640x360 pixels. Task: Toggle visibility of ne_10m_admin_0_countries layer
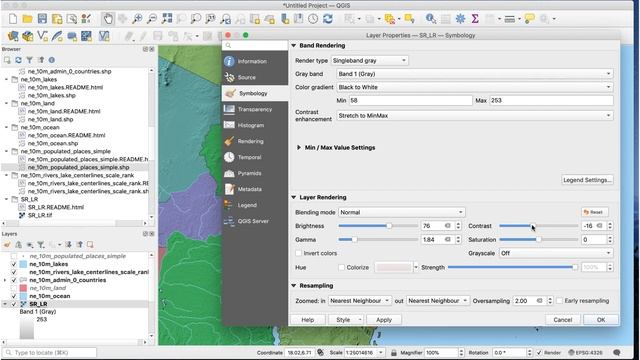[x=14, y=280]
